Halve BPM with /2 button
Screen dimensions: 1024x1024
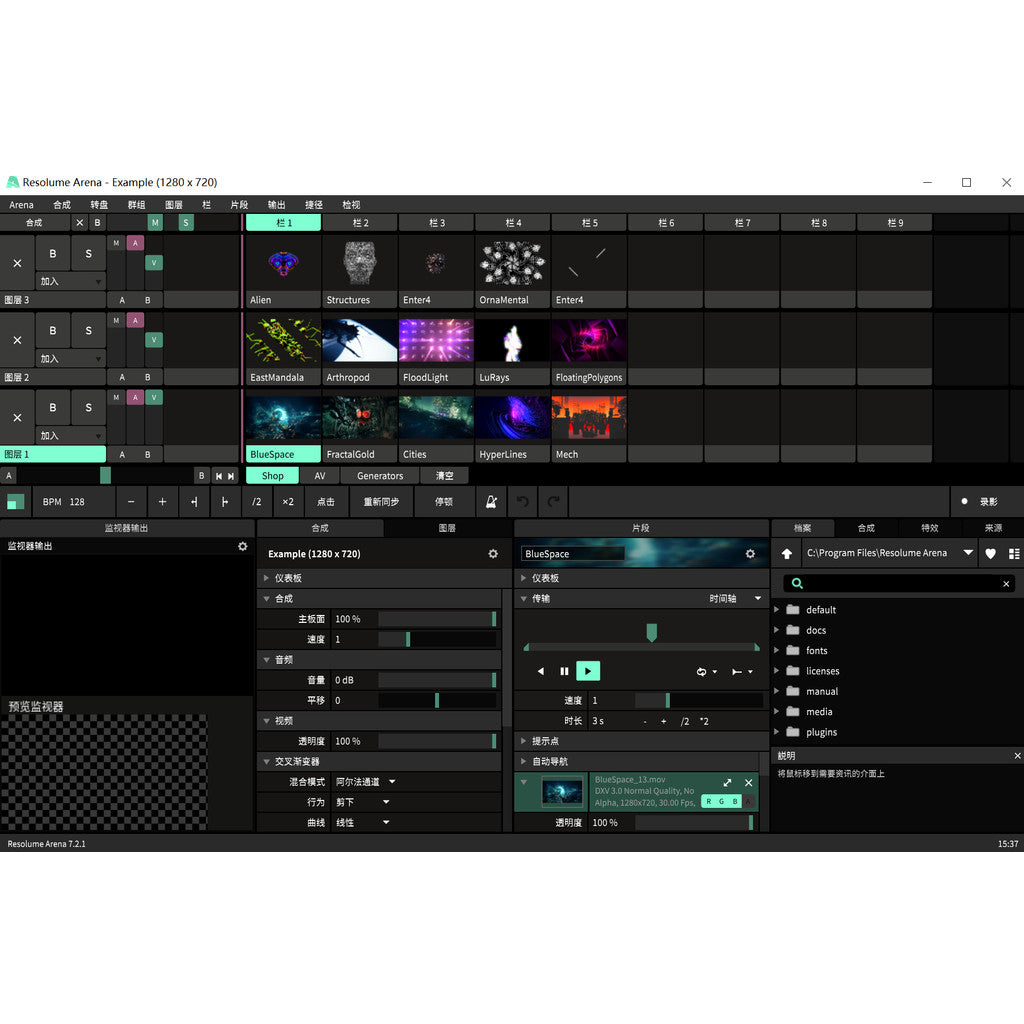[257, 502]
